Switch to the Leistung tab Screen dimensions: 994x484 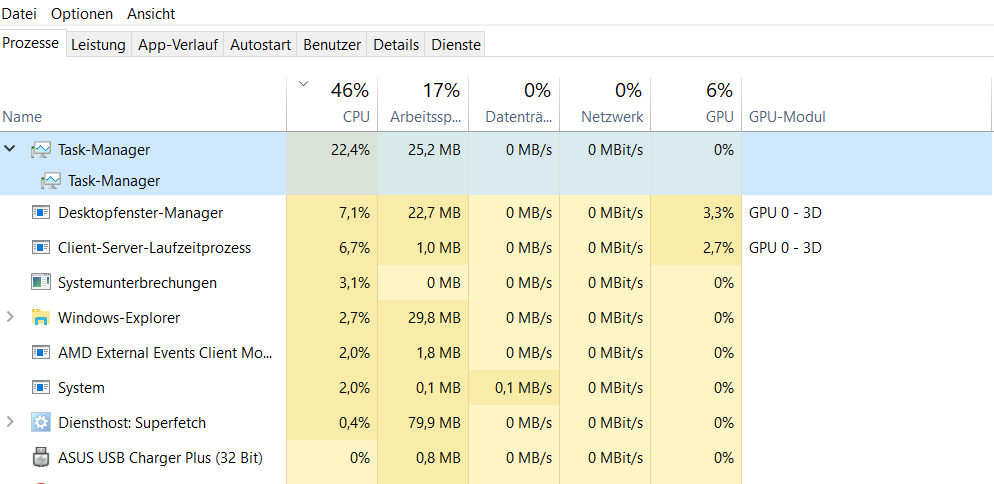click(98, 45)
